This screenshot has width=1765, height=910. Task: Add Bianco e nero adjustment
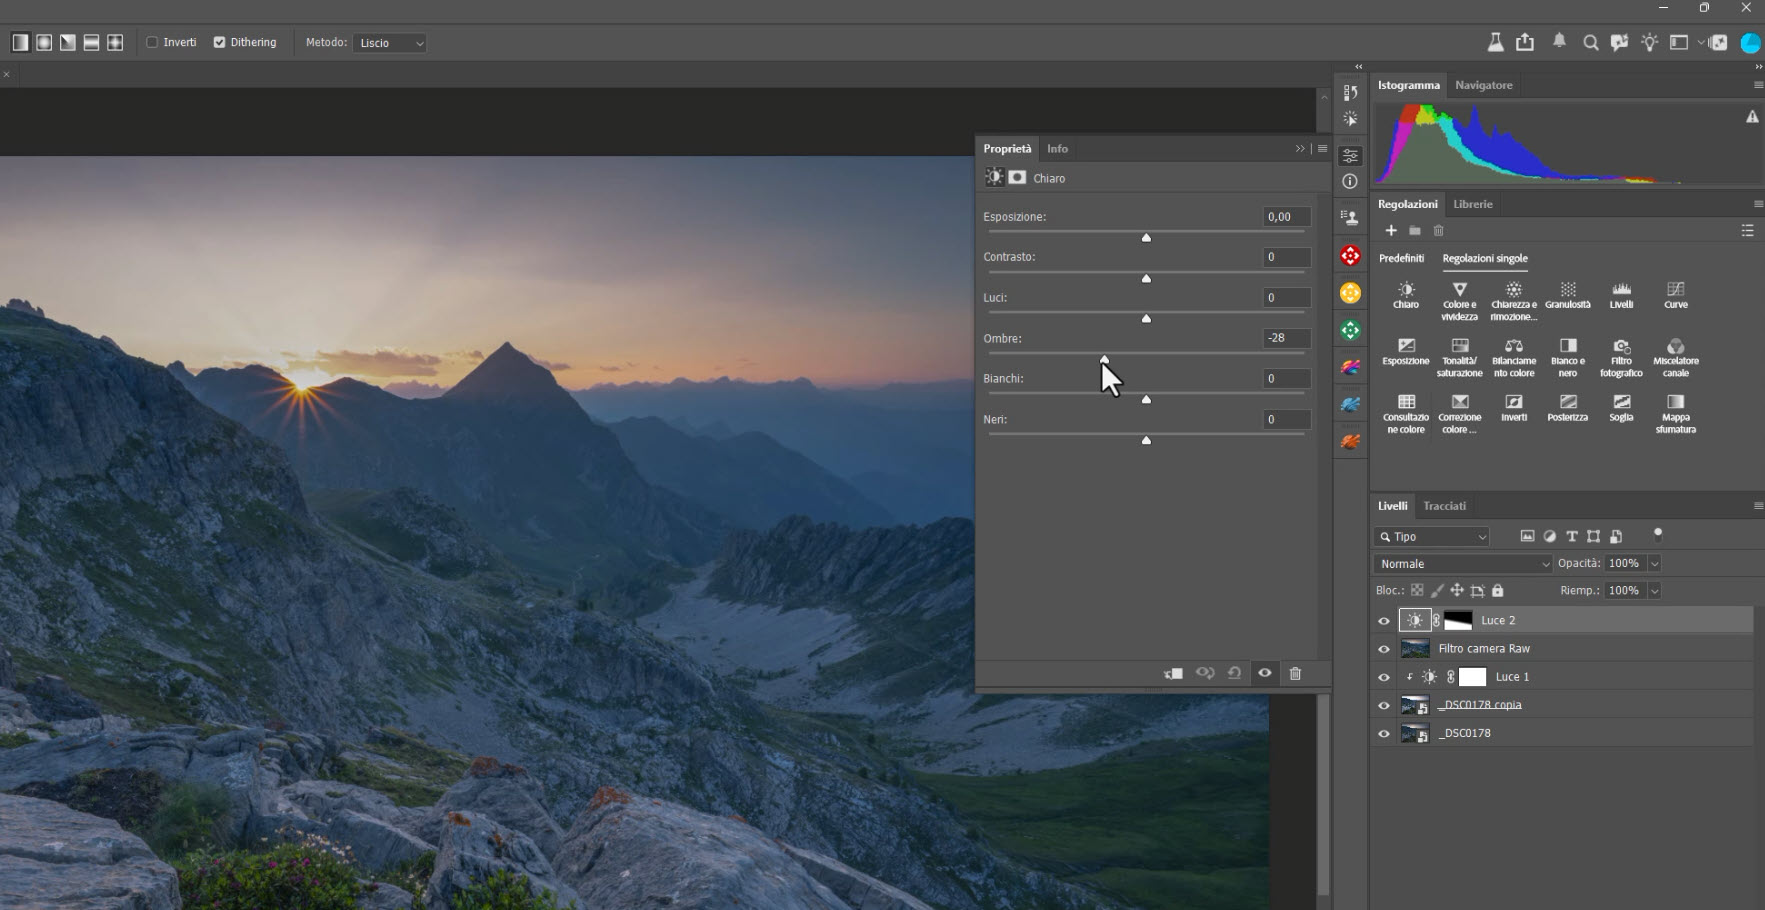click(1567, 357)
